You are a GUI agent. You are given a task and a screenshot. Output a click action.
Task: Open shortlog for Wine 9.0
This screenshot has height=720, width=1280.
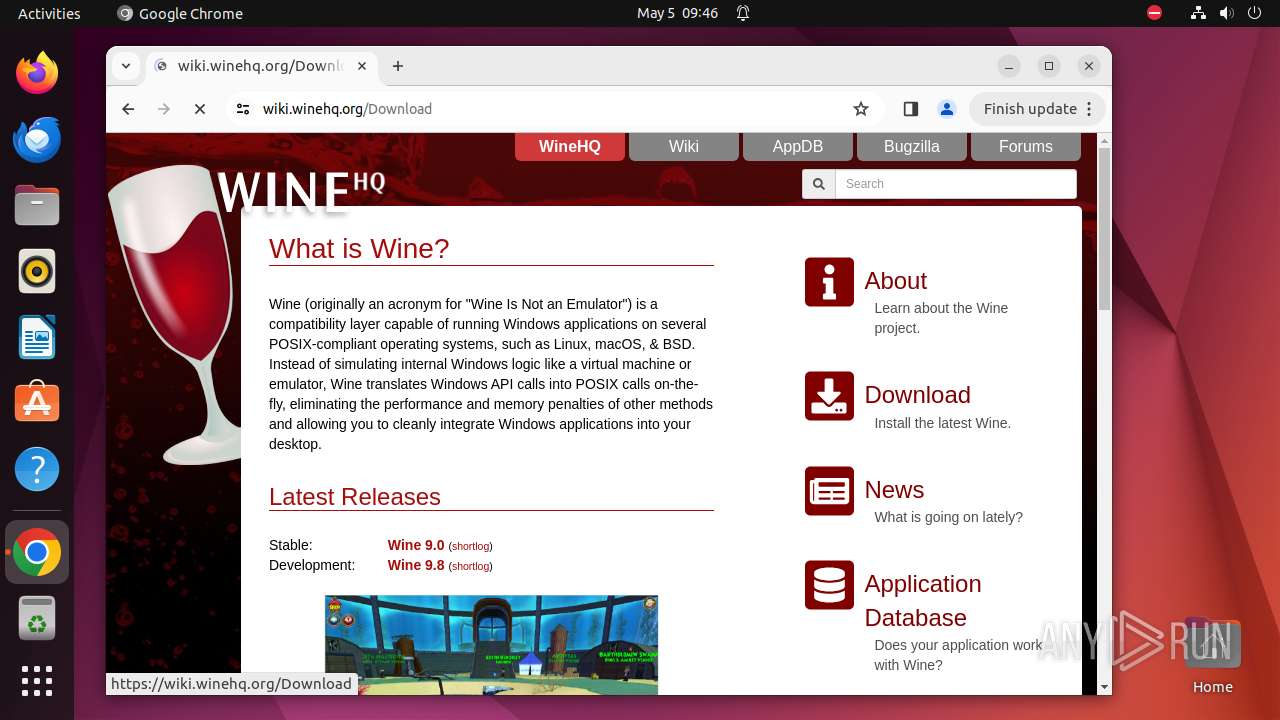point(471,546)
